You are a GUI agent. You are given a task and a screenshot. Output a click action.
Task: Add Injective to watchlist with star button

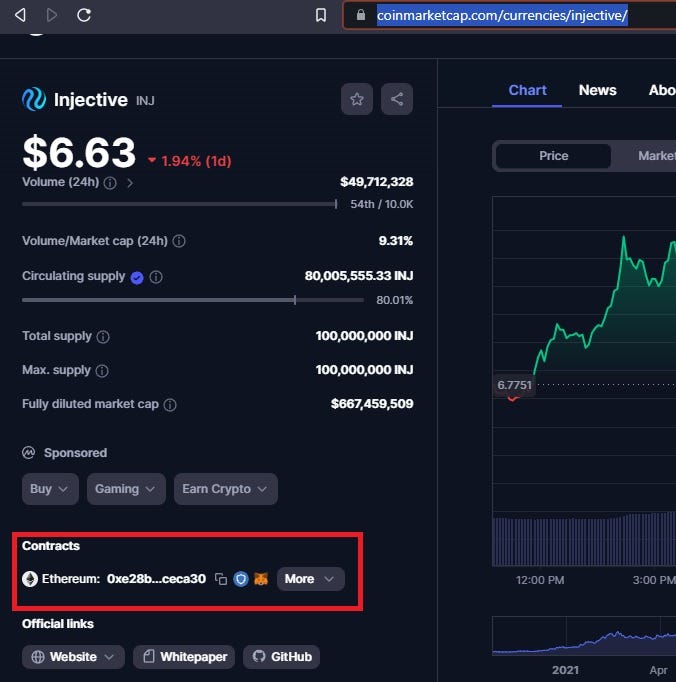357,99
